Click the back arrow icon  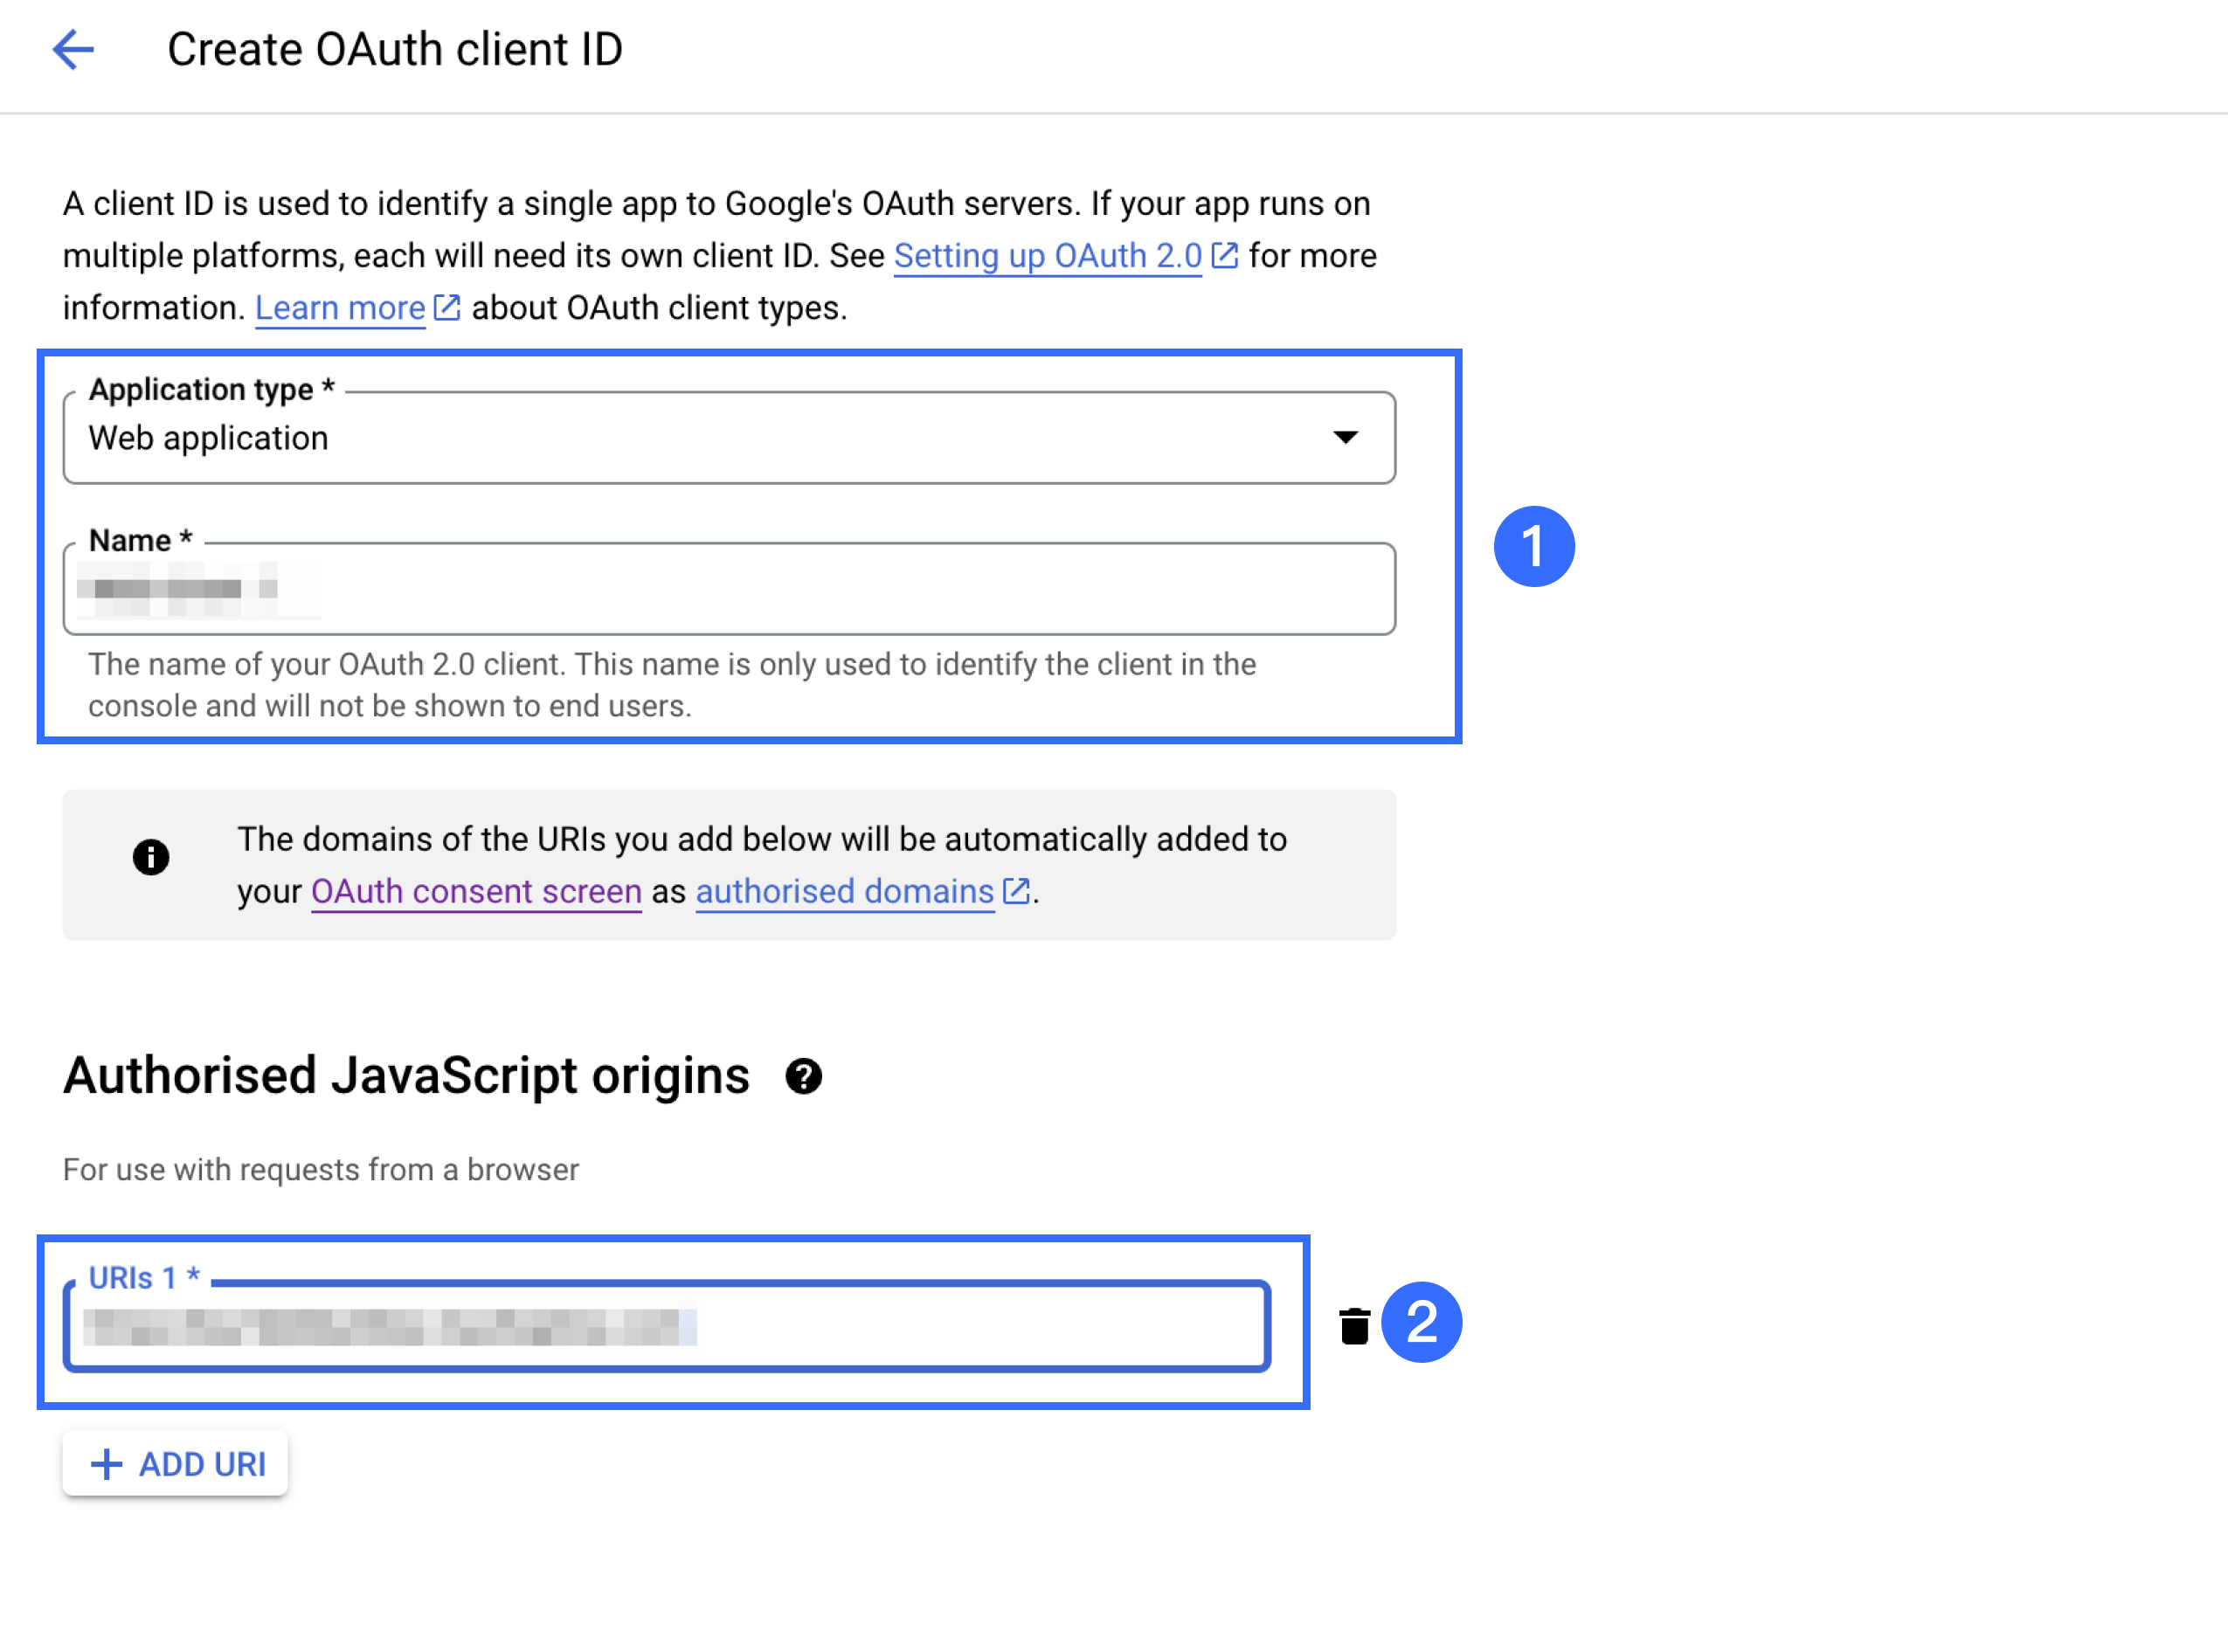(x=73, y=49)
